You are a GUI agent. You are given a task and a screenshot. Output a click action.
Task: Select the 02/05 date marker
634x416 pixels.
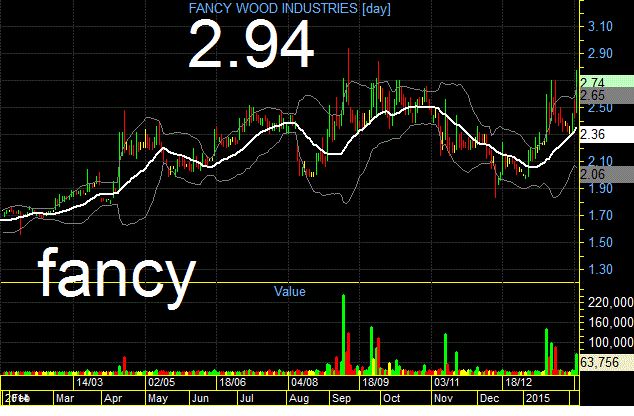click(161, 382)
